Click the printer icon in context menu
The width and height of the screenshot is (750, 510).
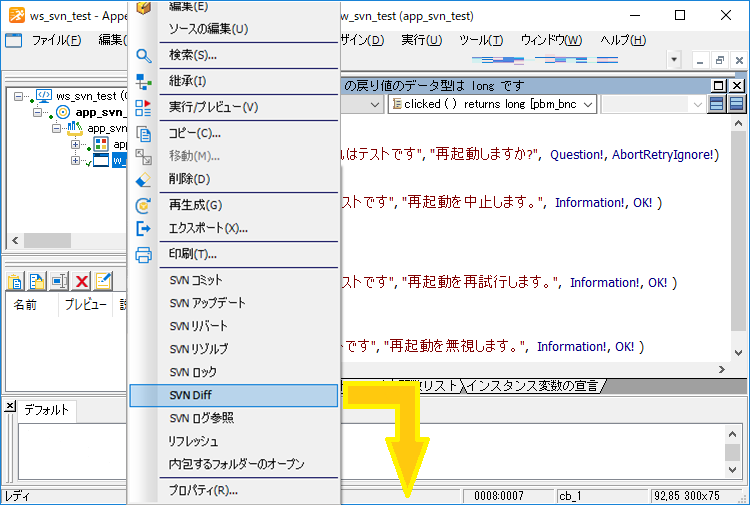(143, 255)
